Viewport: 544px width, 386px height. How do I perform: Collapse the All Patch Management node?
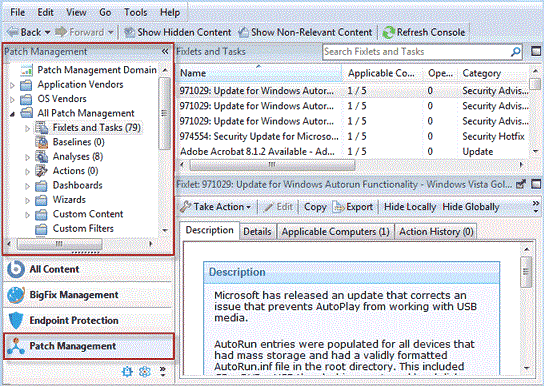pos(12,114)
